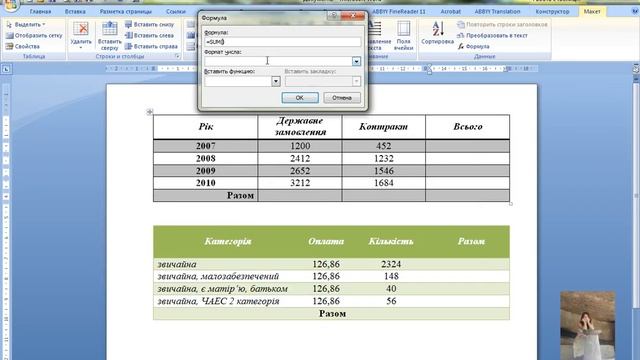Click Повторить строки заголовков
Screen dimensions: 640x360
[x=502, y=24]
